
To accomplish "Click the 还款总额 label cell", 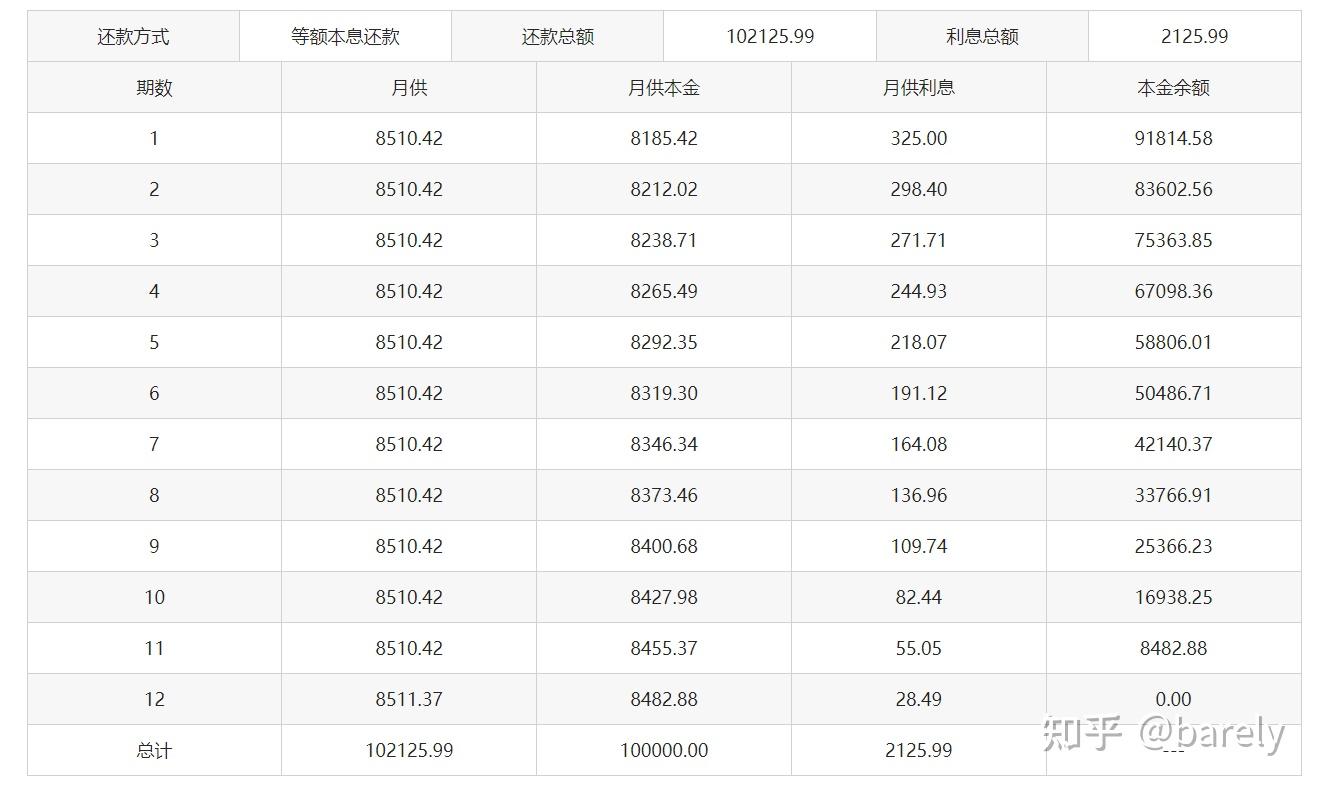I will point(557,37).
